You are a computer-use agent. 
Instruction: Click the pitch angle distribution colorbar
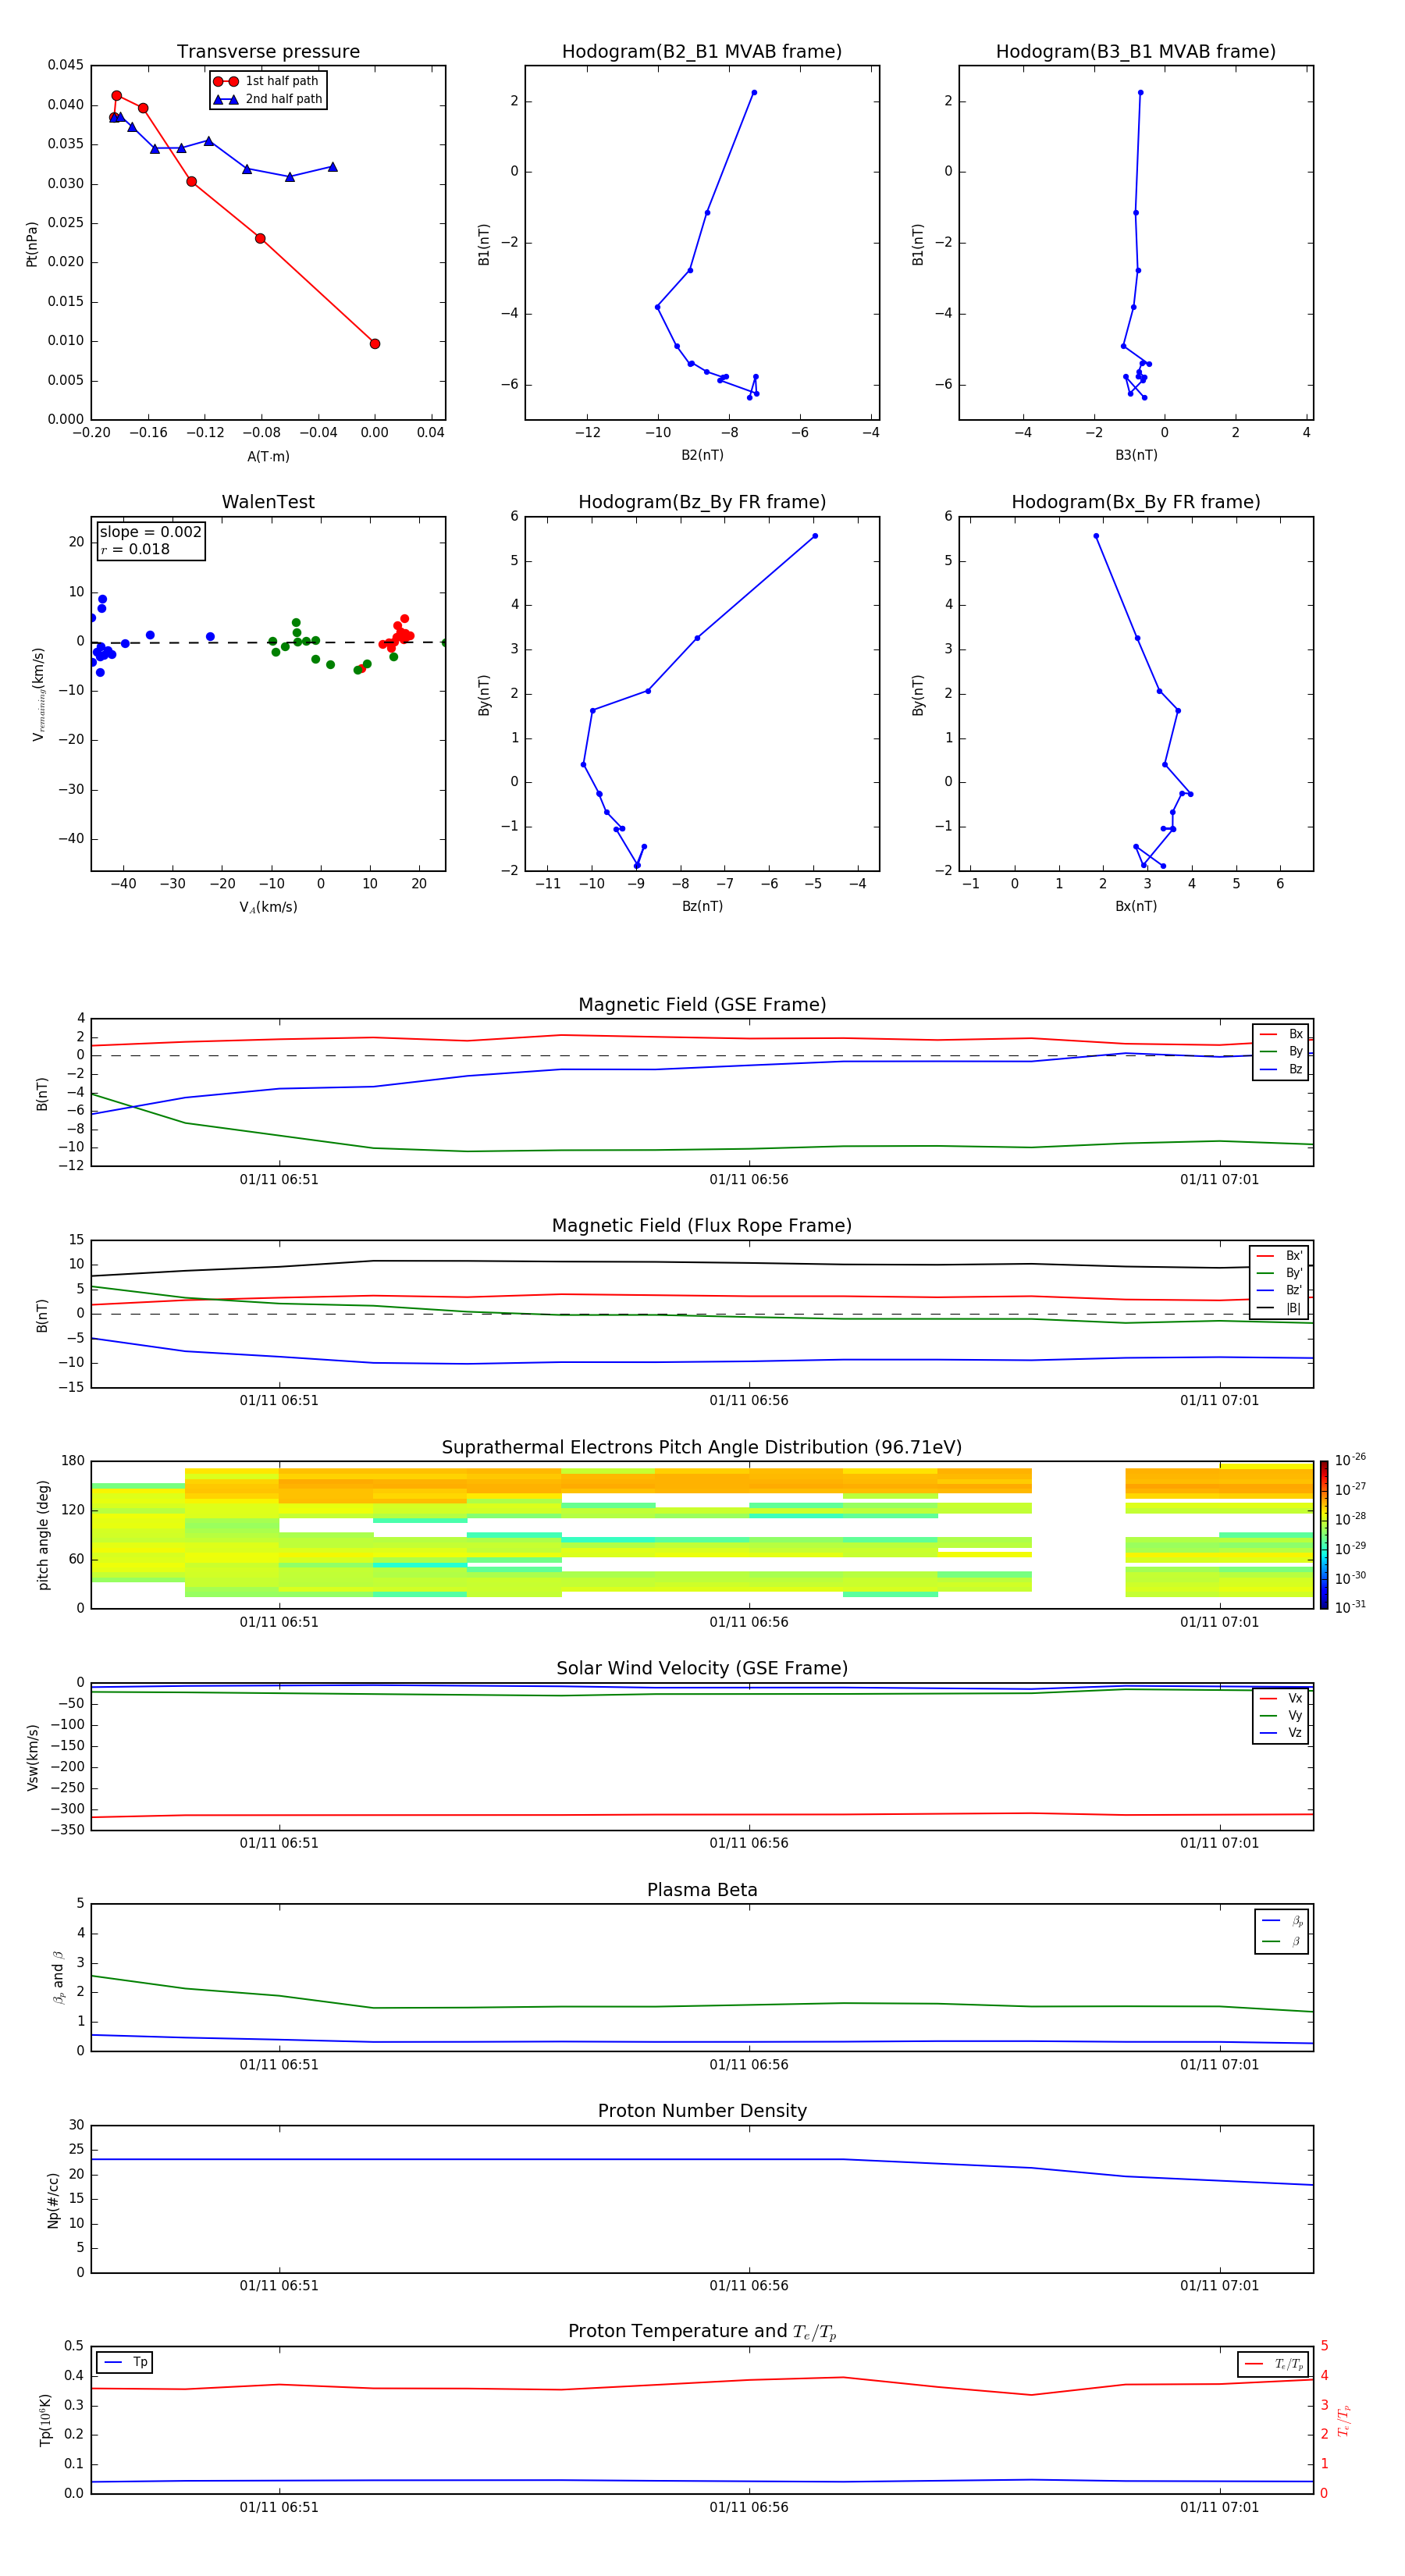pos(1324,1534)
